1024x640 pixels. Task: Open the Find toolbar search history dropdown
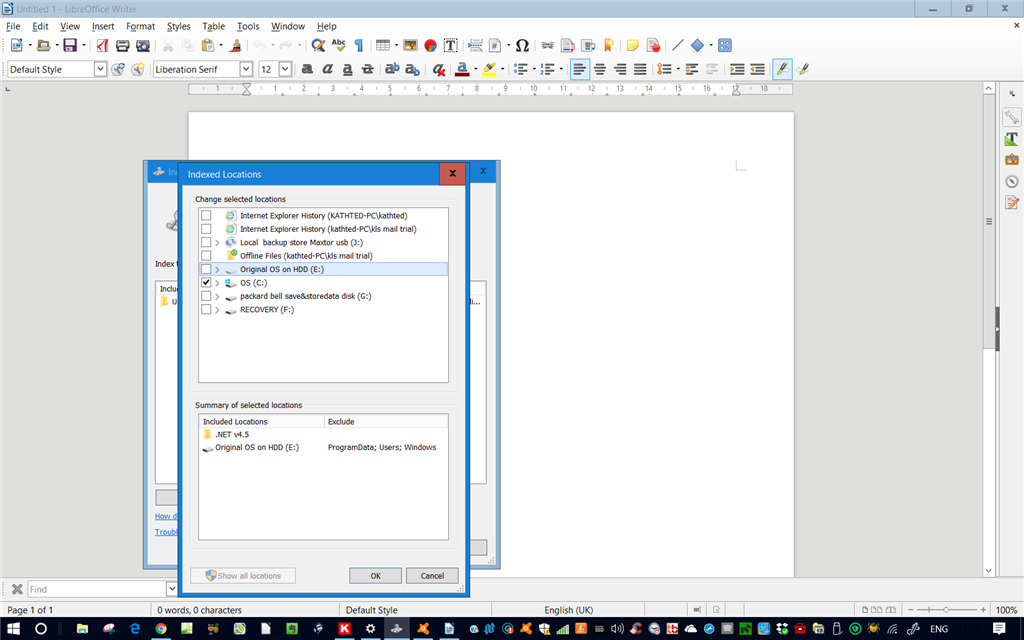[172, 589]
